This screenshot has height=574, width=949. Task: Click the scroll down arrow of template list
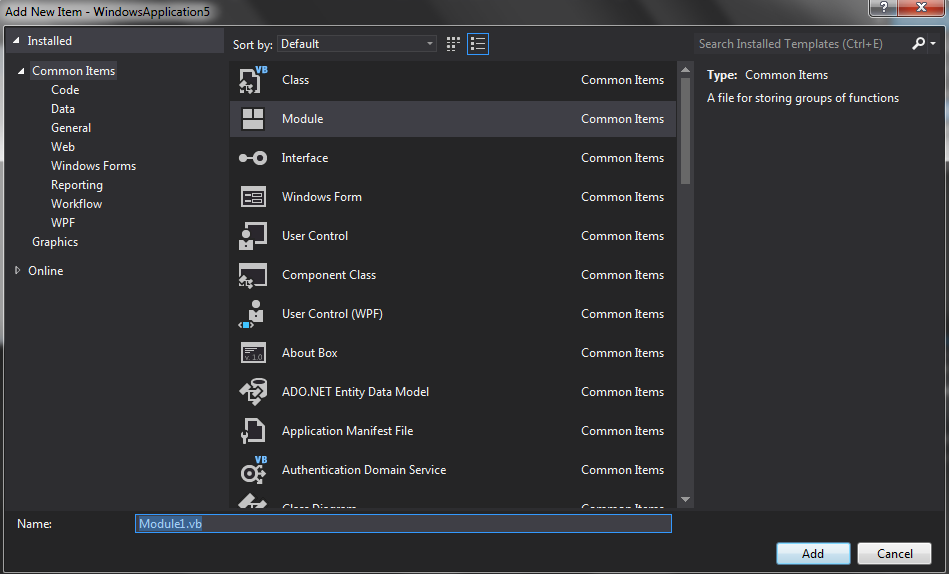click(x=685, y=500)
